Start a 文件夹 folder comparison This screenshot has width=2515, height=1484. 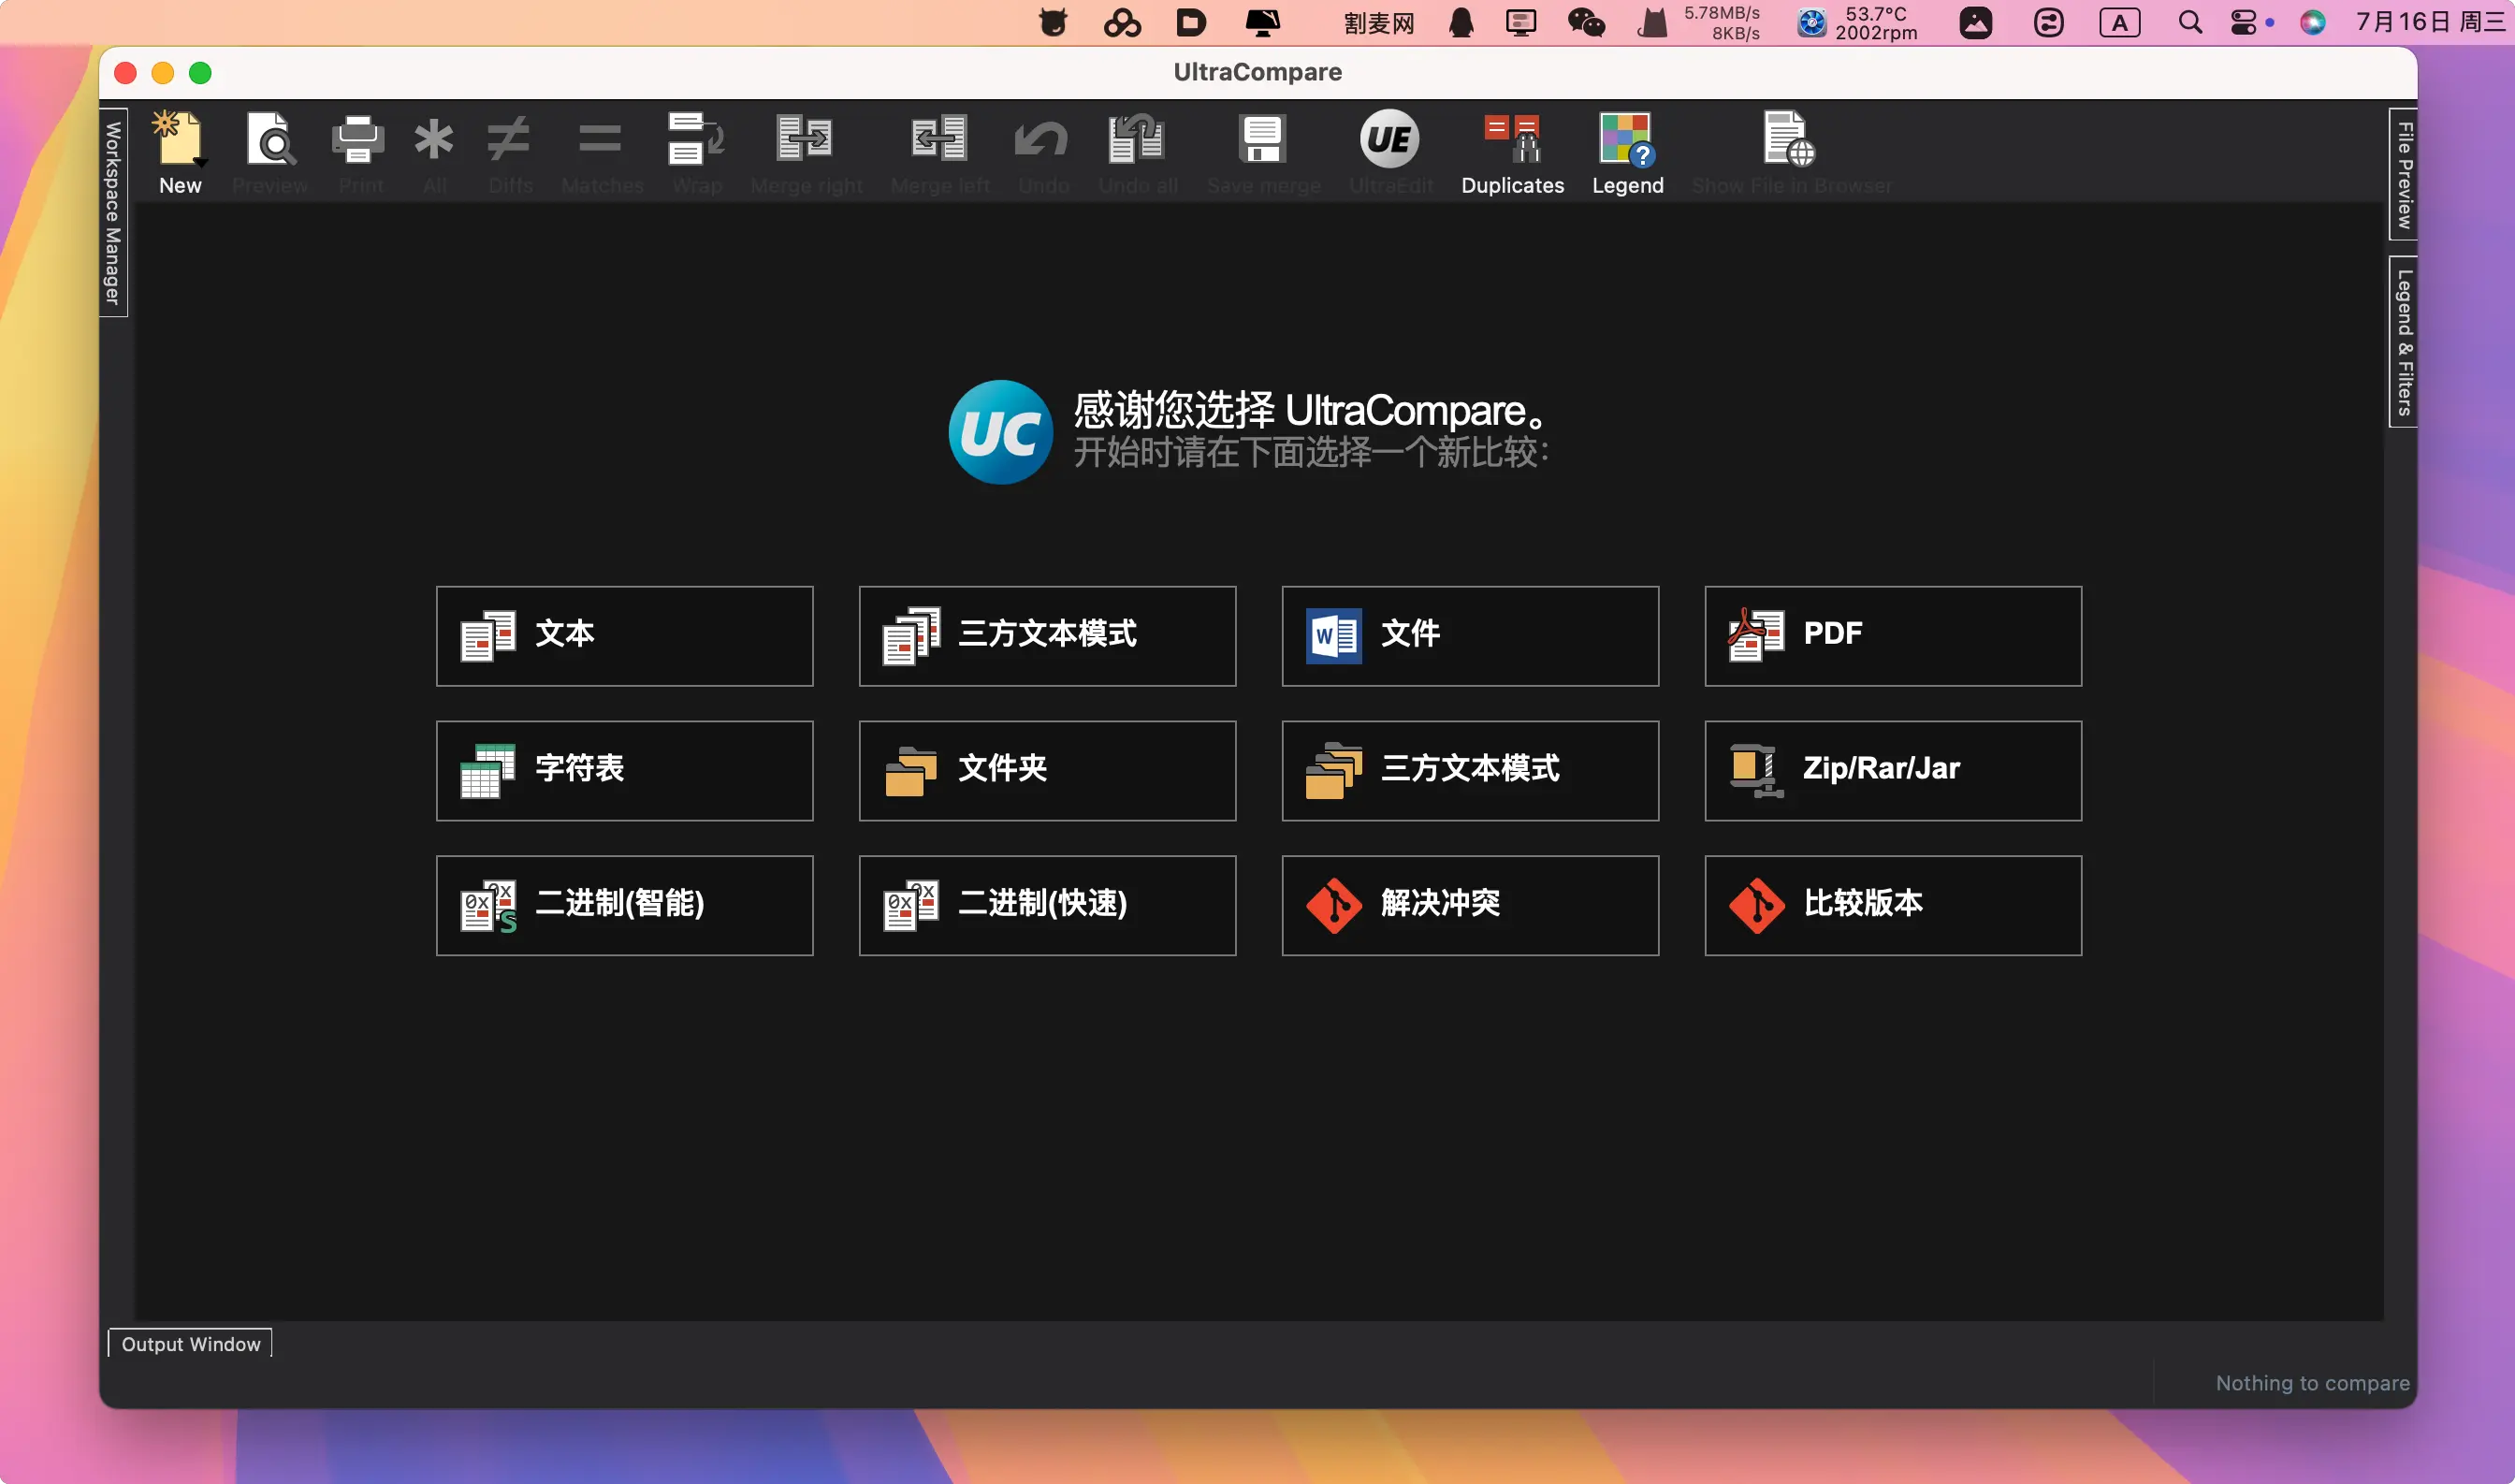point(1047,771)
